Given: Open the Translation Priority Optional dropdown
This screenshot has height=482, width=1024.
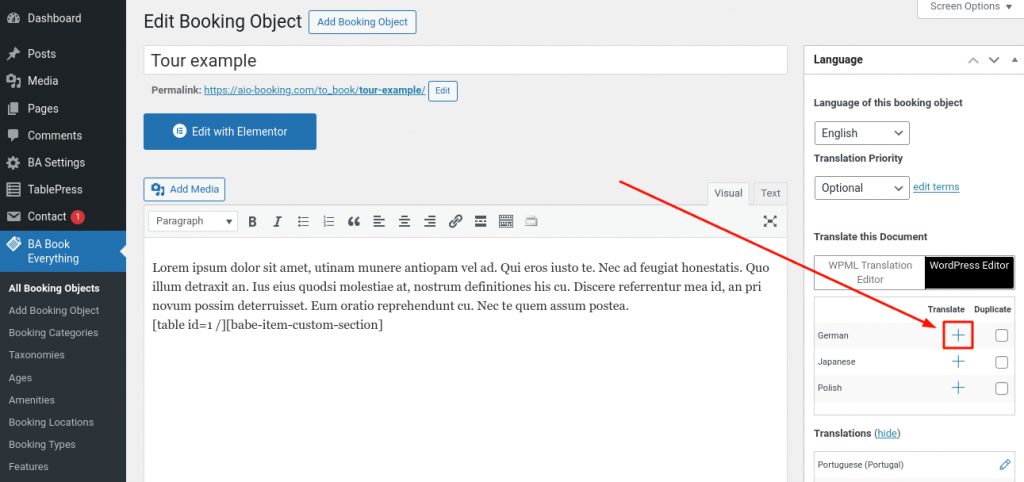Looking at the screenshot, I should 861,188.
